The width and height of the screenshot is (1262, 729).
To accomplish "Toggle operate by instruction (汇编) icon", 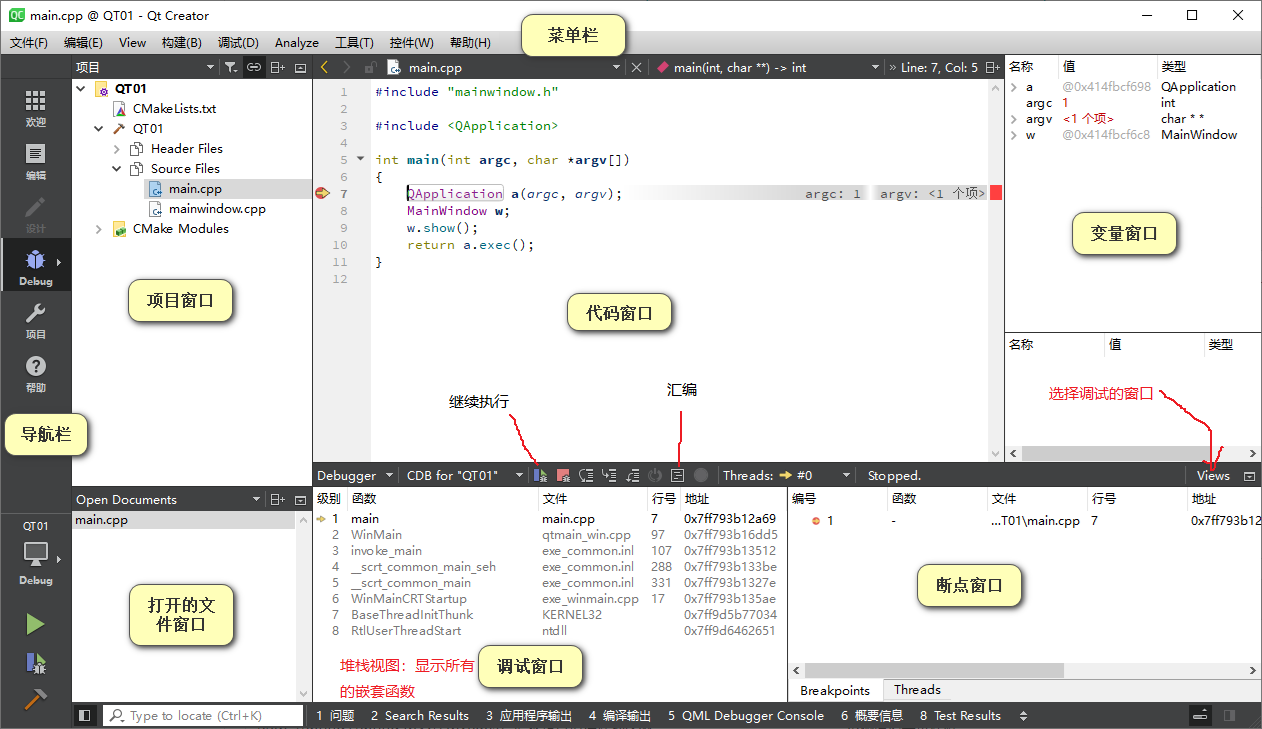I will [x=678, y=475].
